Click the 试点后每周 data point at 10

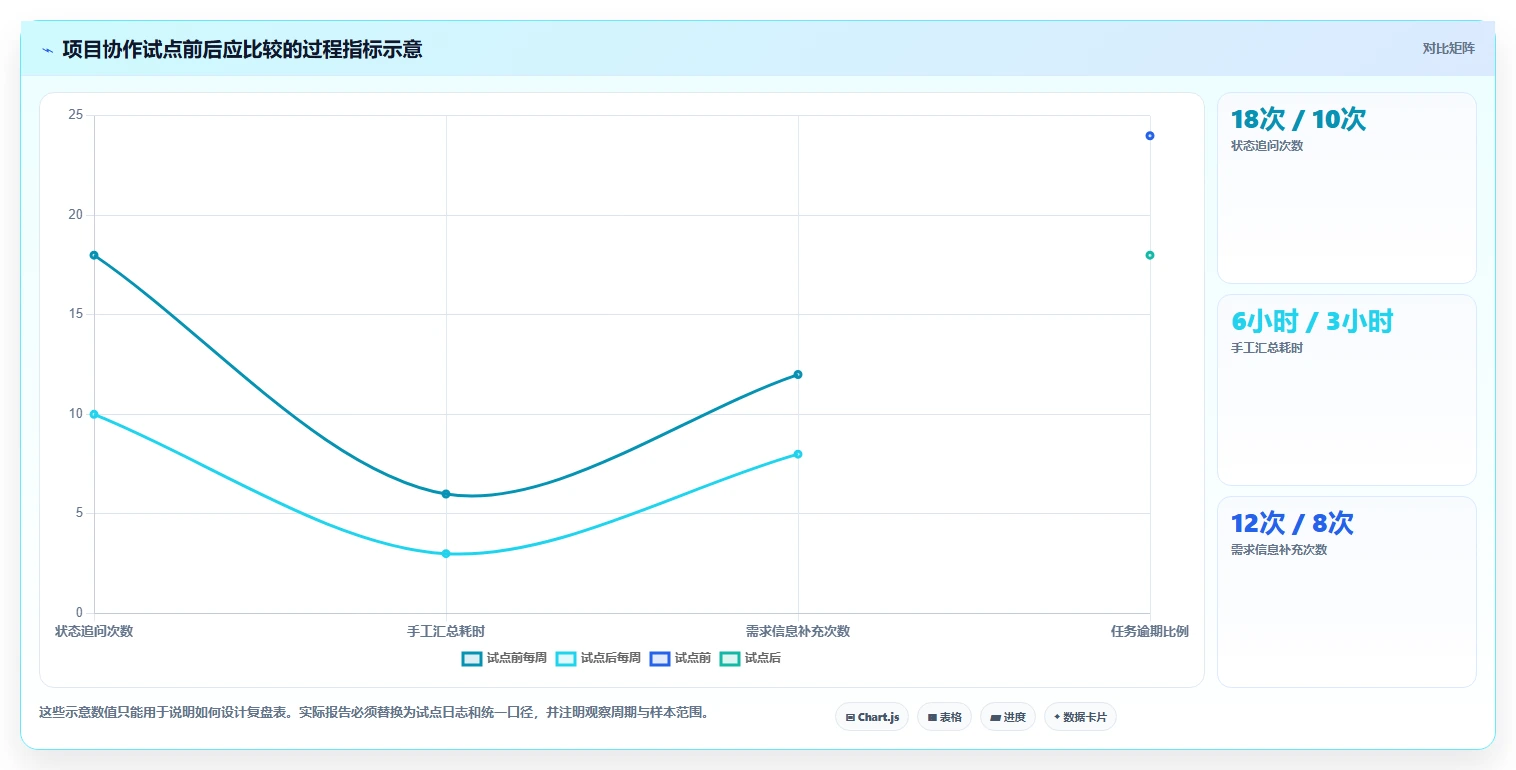click(94, 414)
